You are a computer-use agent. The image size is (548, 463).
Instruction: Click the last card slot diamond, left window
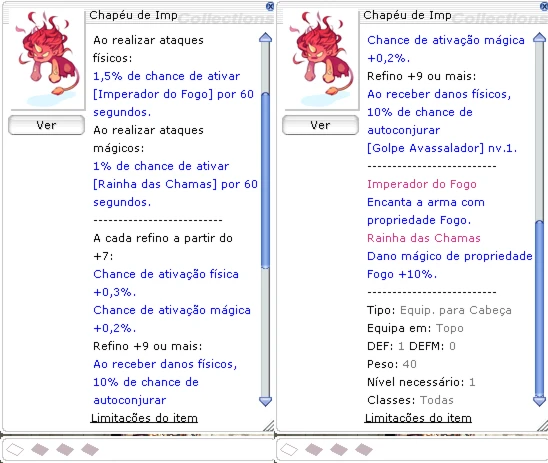pyautogui.click(x=90, y=449)
